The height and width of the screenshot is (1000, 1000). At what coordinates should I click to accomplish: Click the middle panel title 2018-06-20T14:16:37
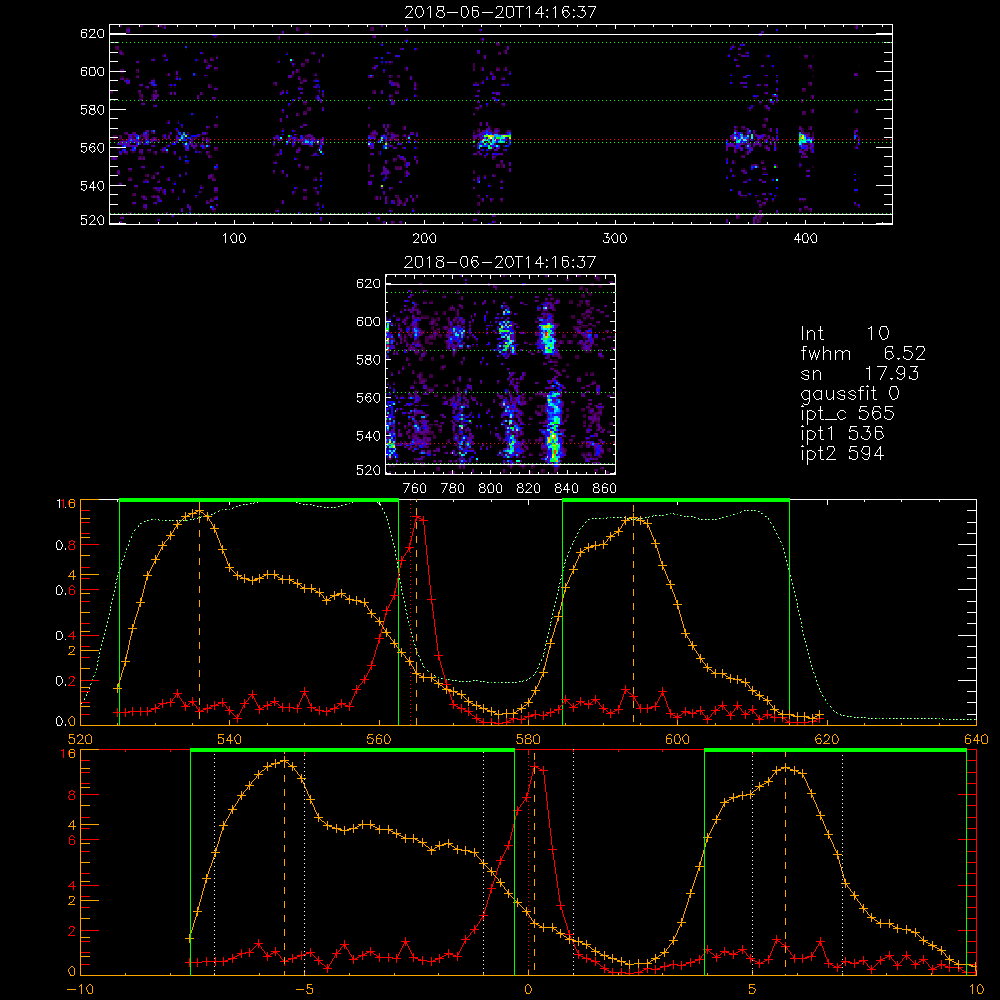pyautogui.click(x=500, y=261)
